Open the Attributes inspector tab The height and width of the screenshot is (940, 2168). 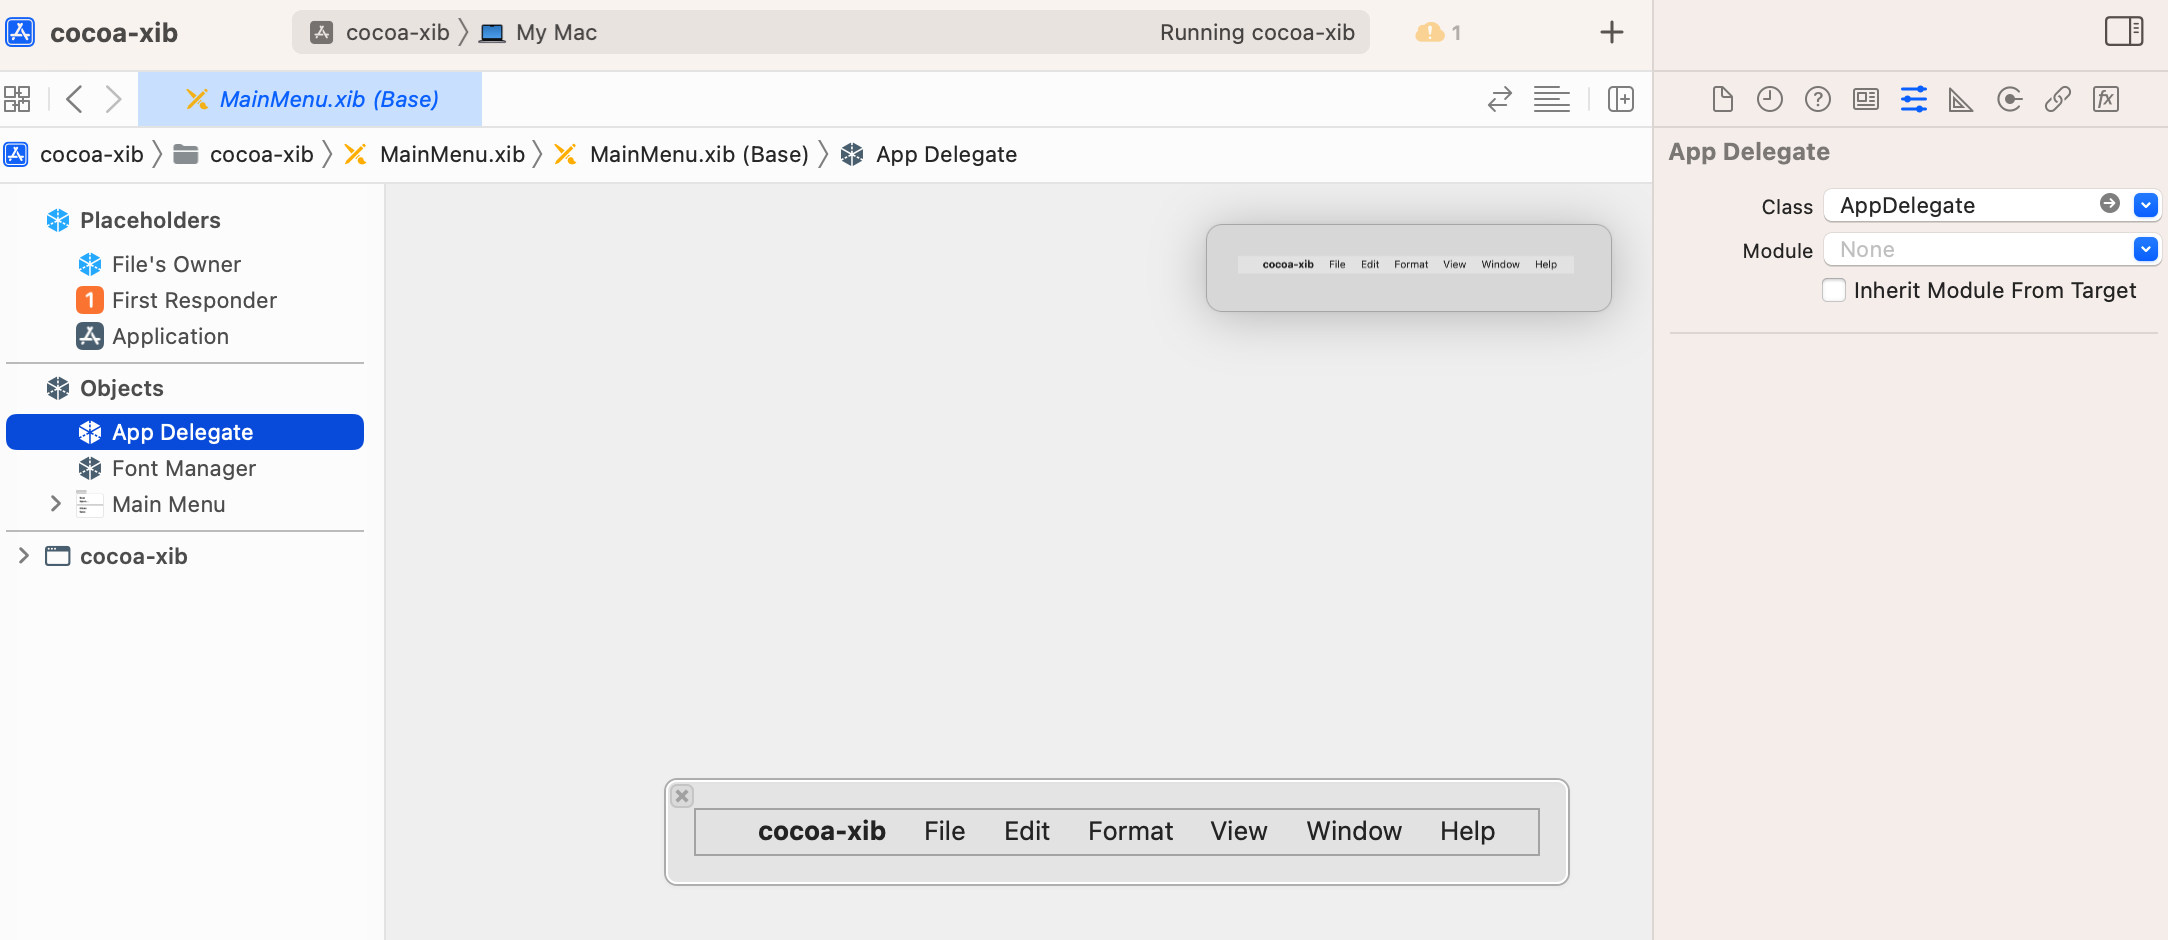(x=1914, y=99)
